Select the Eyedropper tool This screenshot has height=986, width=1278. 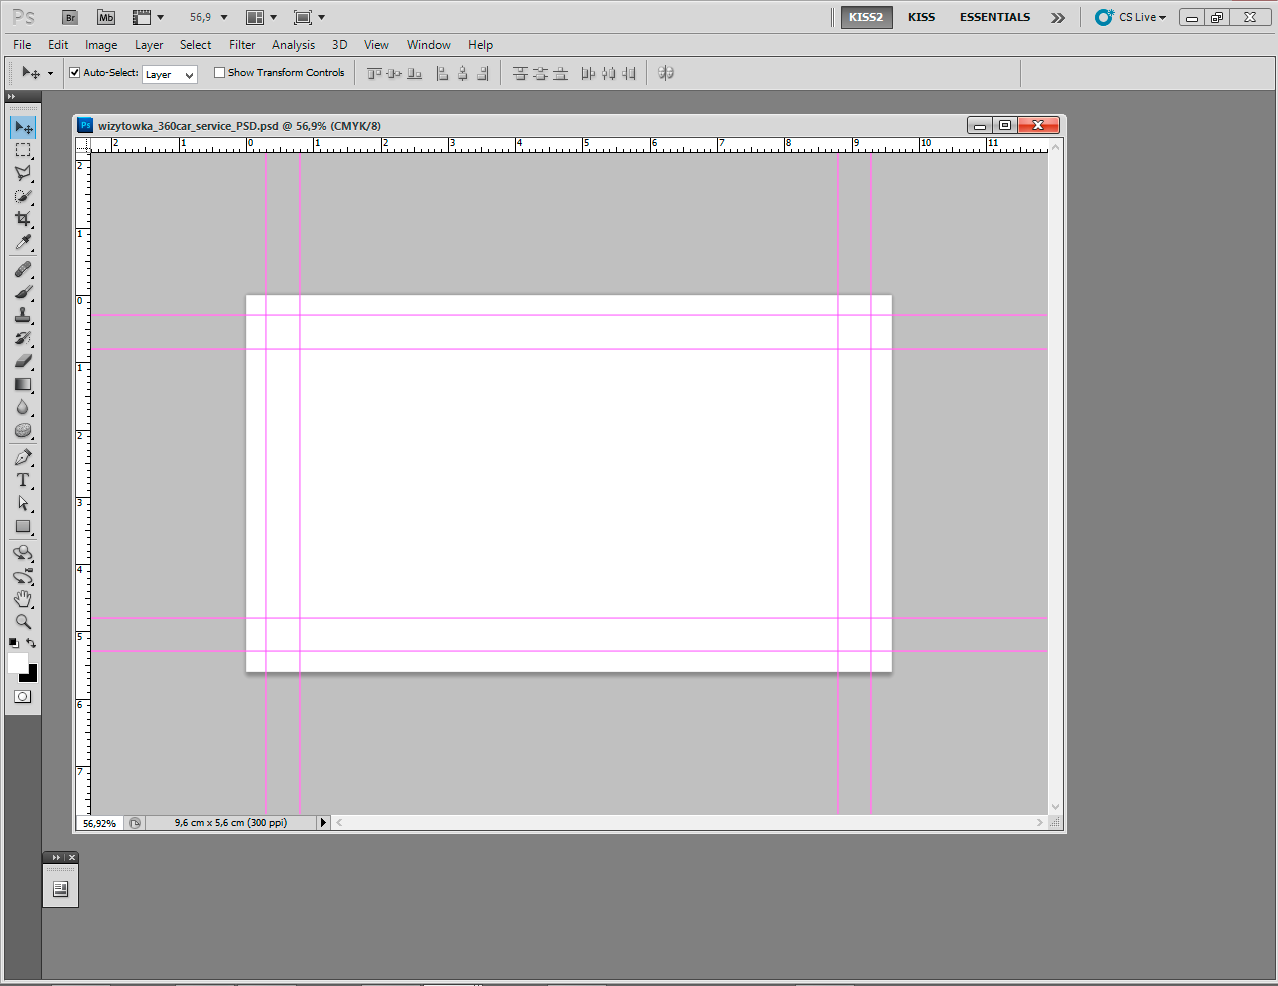pyautogui.click(x=23, y=243)
